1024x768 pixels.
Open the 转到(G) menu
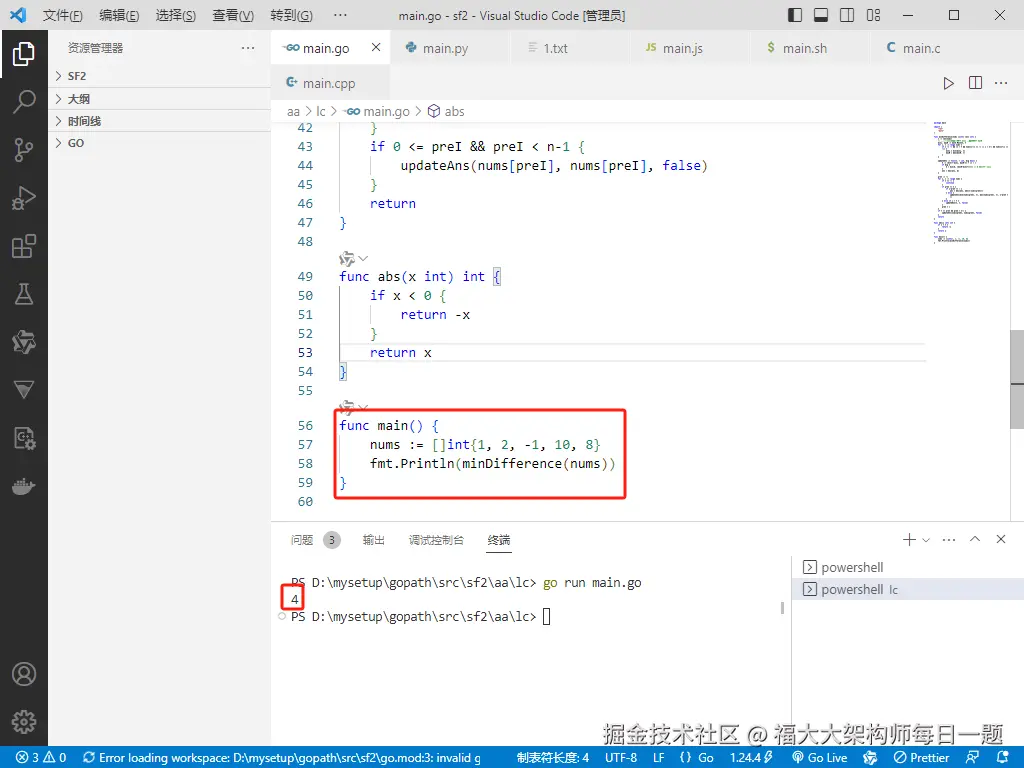291,15
